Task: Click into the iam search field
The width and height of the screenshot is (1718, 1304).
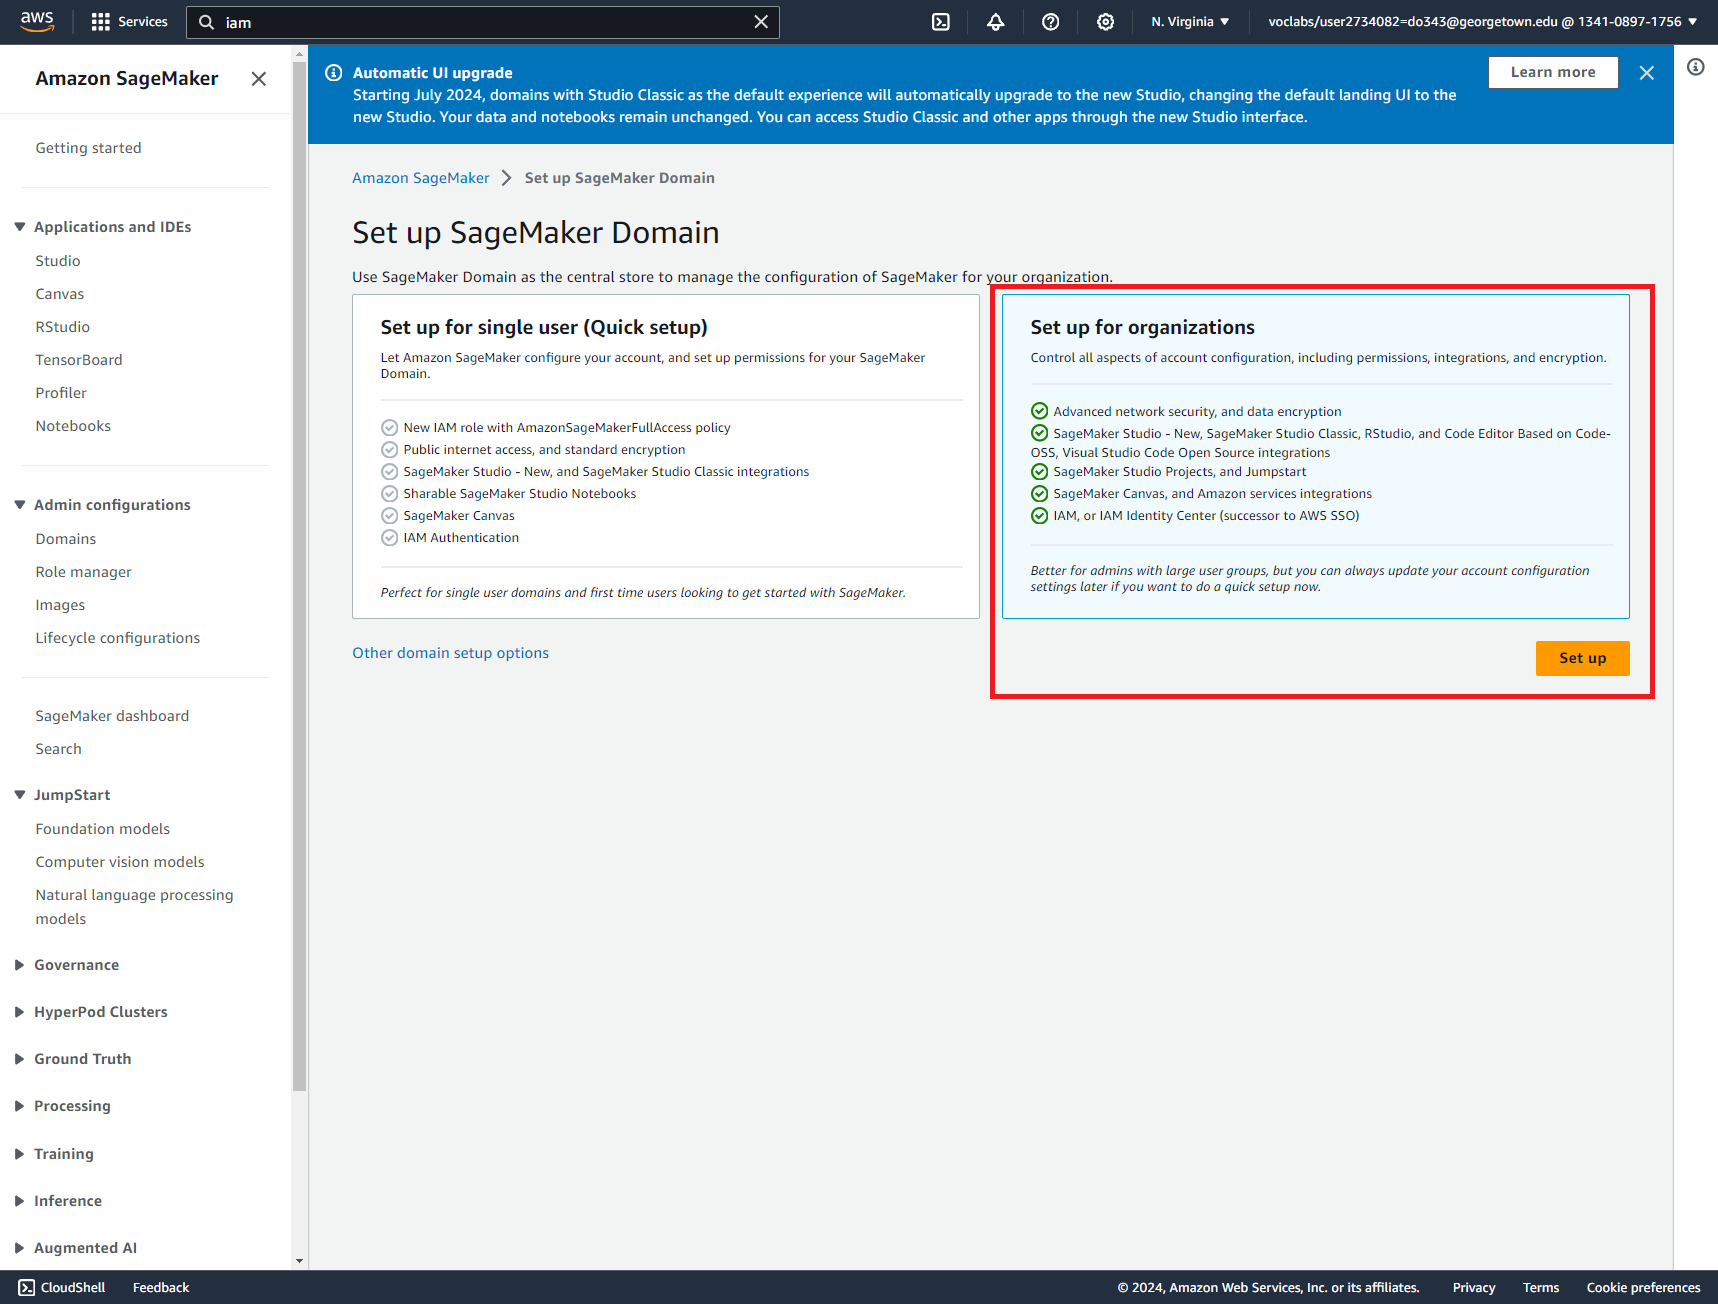Action: point(484,22)
